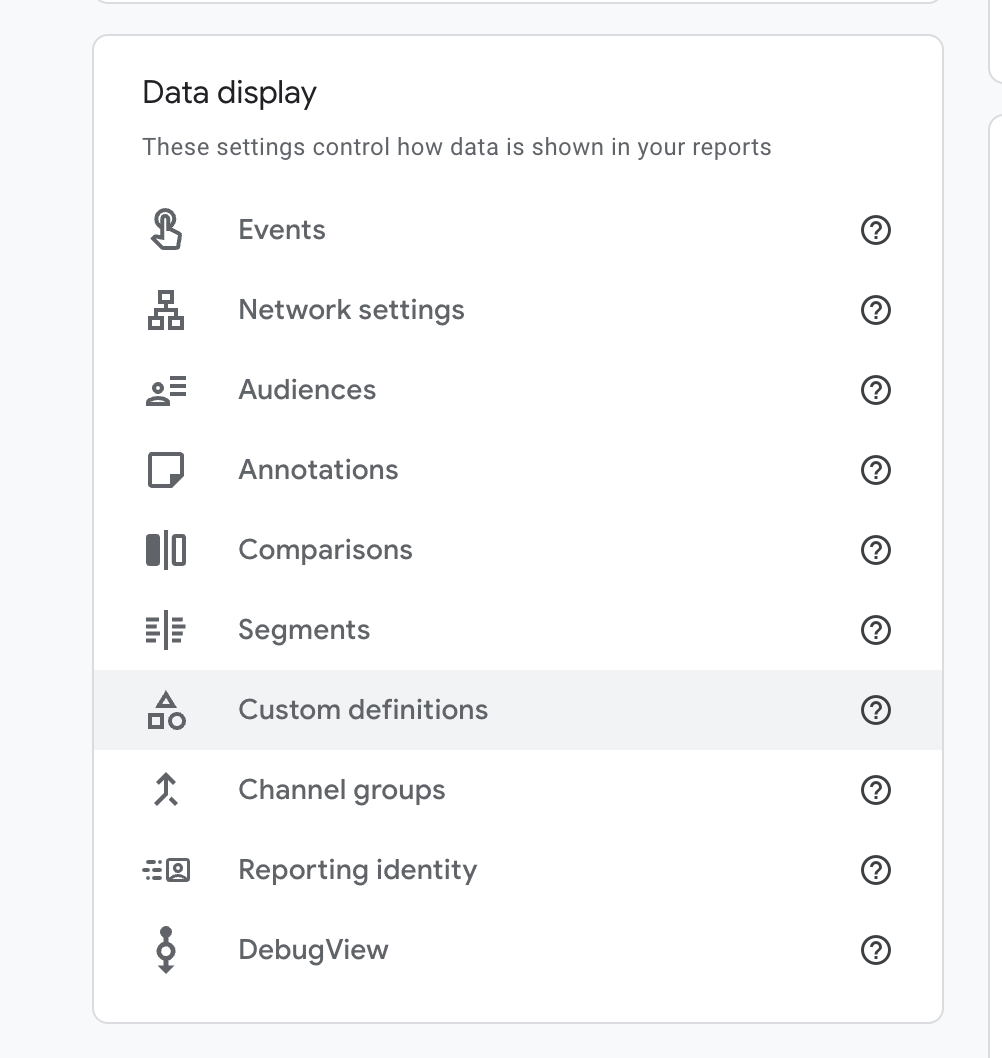Viewport: 1002px width, 1058px height.
Task: Click the DebugView icon
Action: [x=166, y=950]
